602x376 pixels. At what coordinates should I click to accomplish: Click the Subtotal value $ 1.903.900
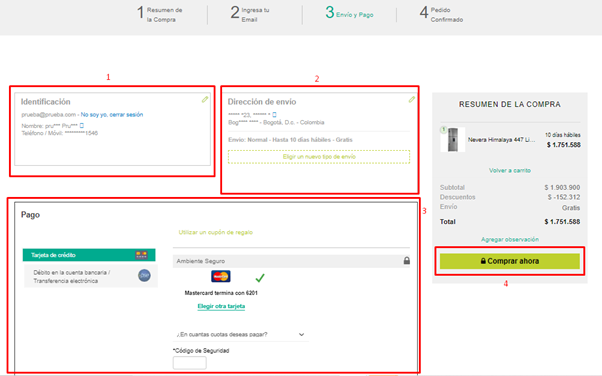[562, 187]
